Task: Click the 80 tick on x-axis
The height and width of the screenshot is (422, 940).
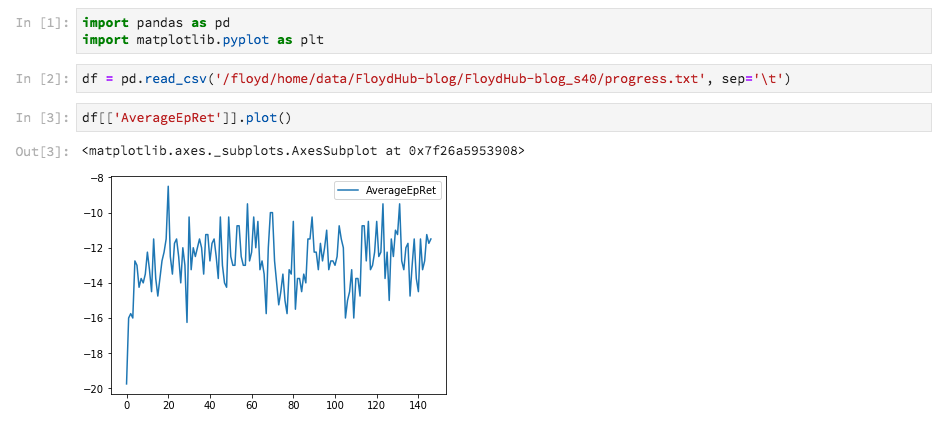Action: tap(292, 405)
